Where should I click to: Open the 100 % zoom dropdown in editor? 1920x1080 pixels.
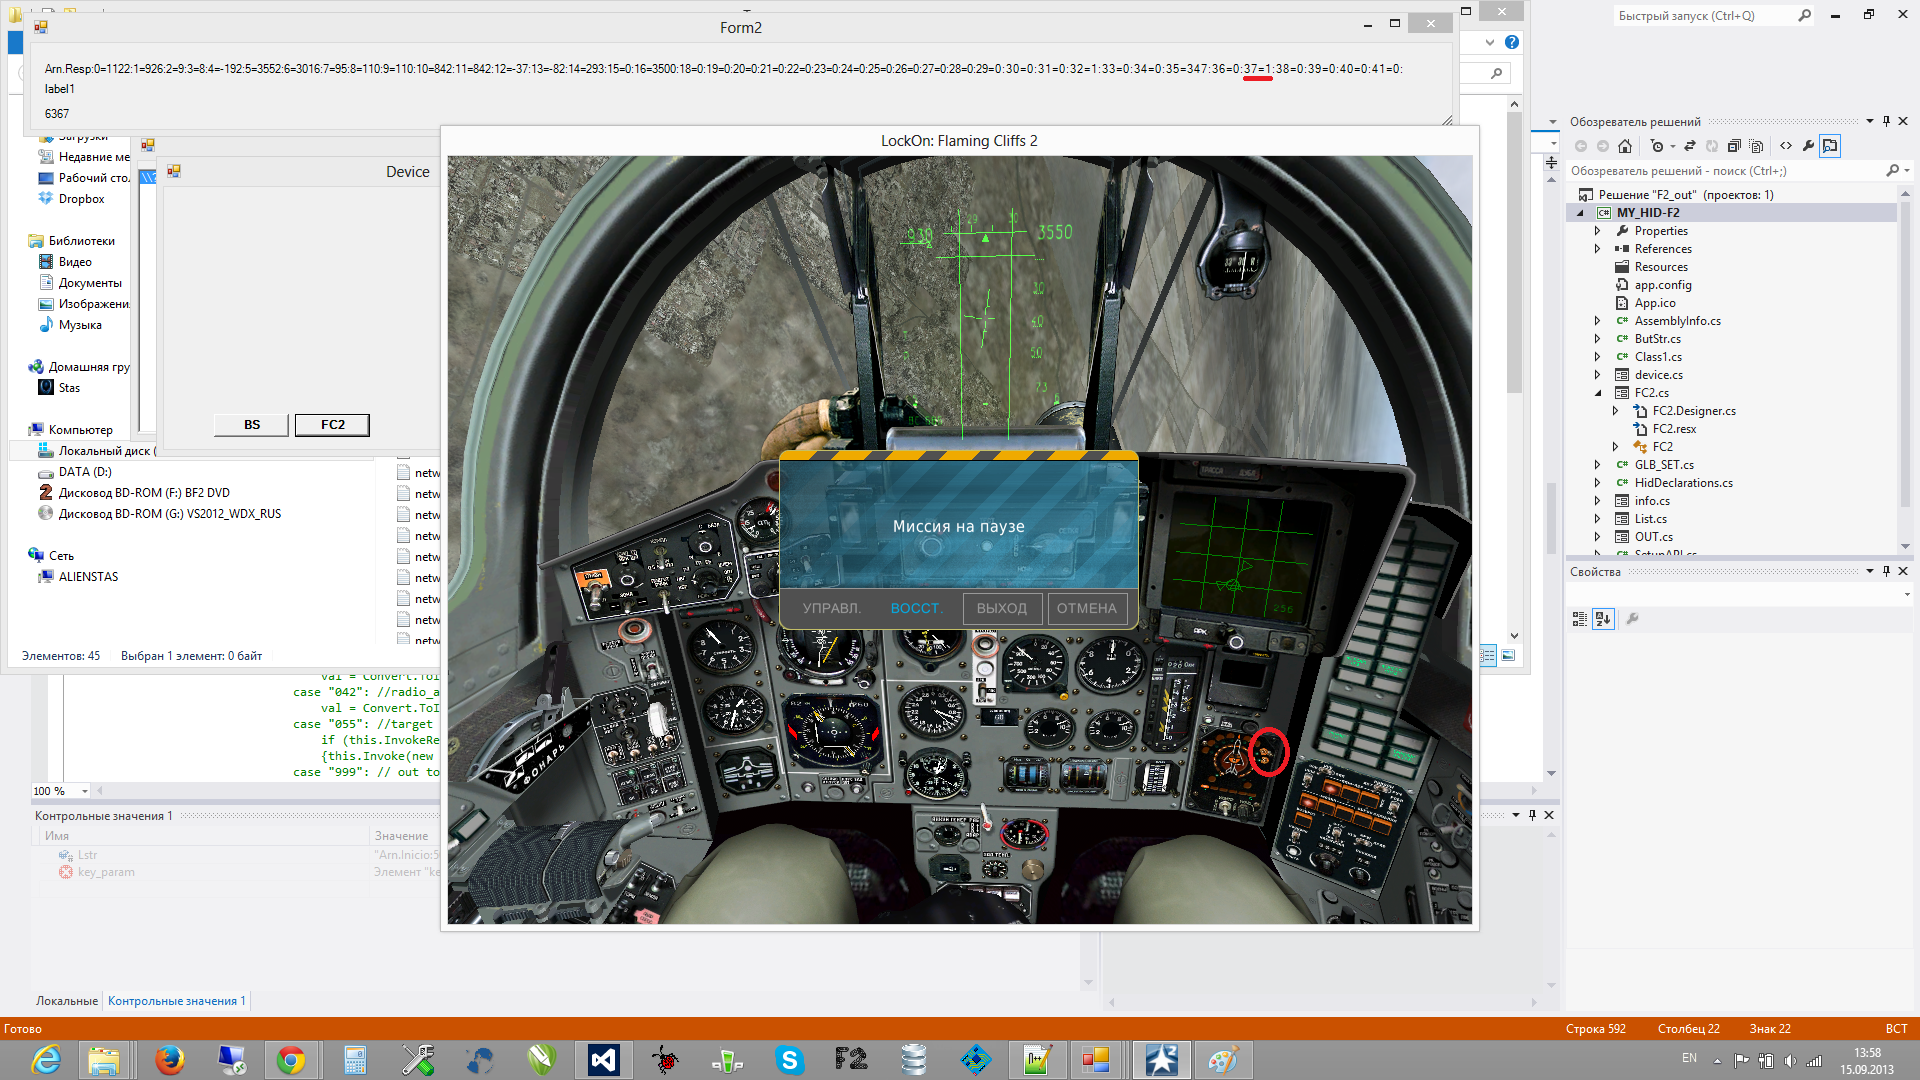[x=85, y=791]
